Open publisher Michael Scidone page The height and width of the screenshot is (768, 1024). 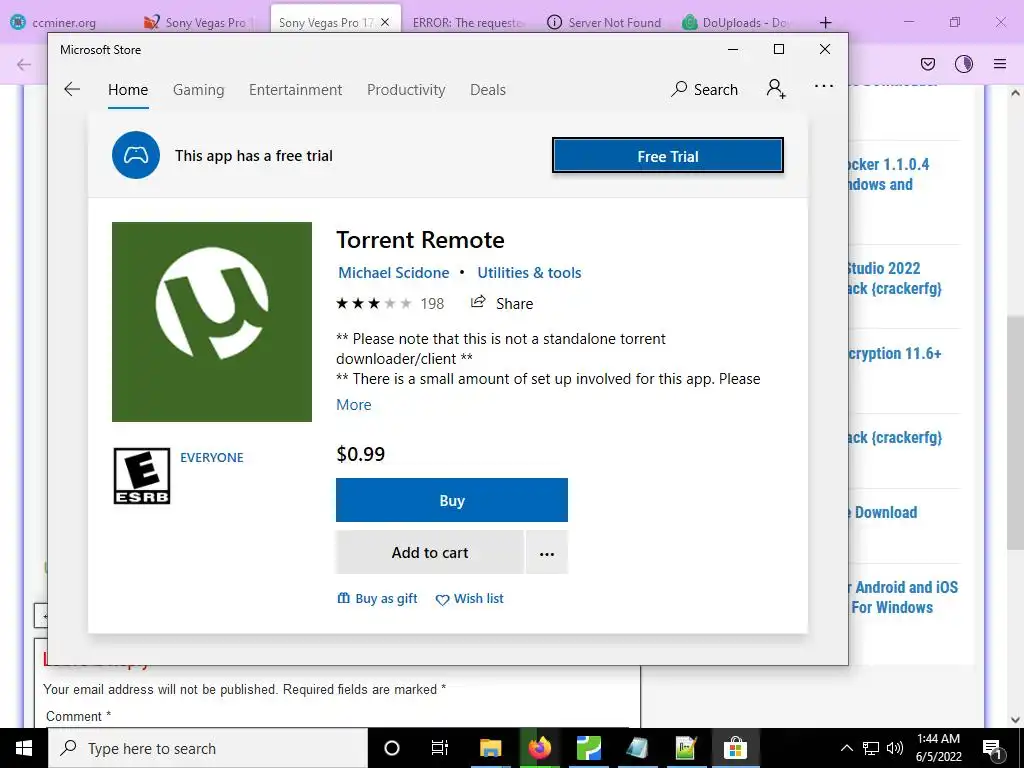pyautogui.click(x=394, y=273)
